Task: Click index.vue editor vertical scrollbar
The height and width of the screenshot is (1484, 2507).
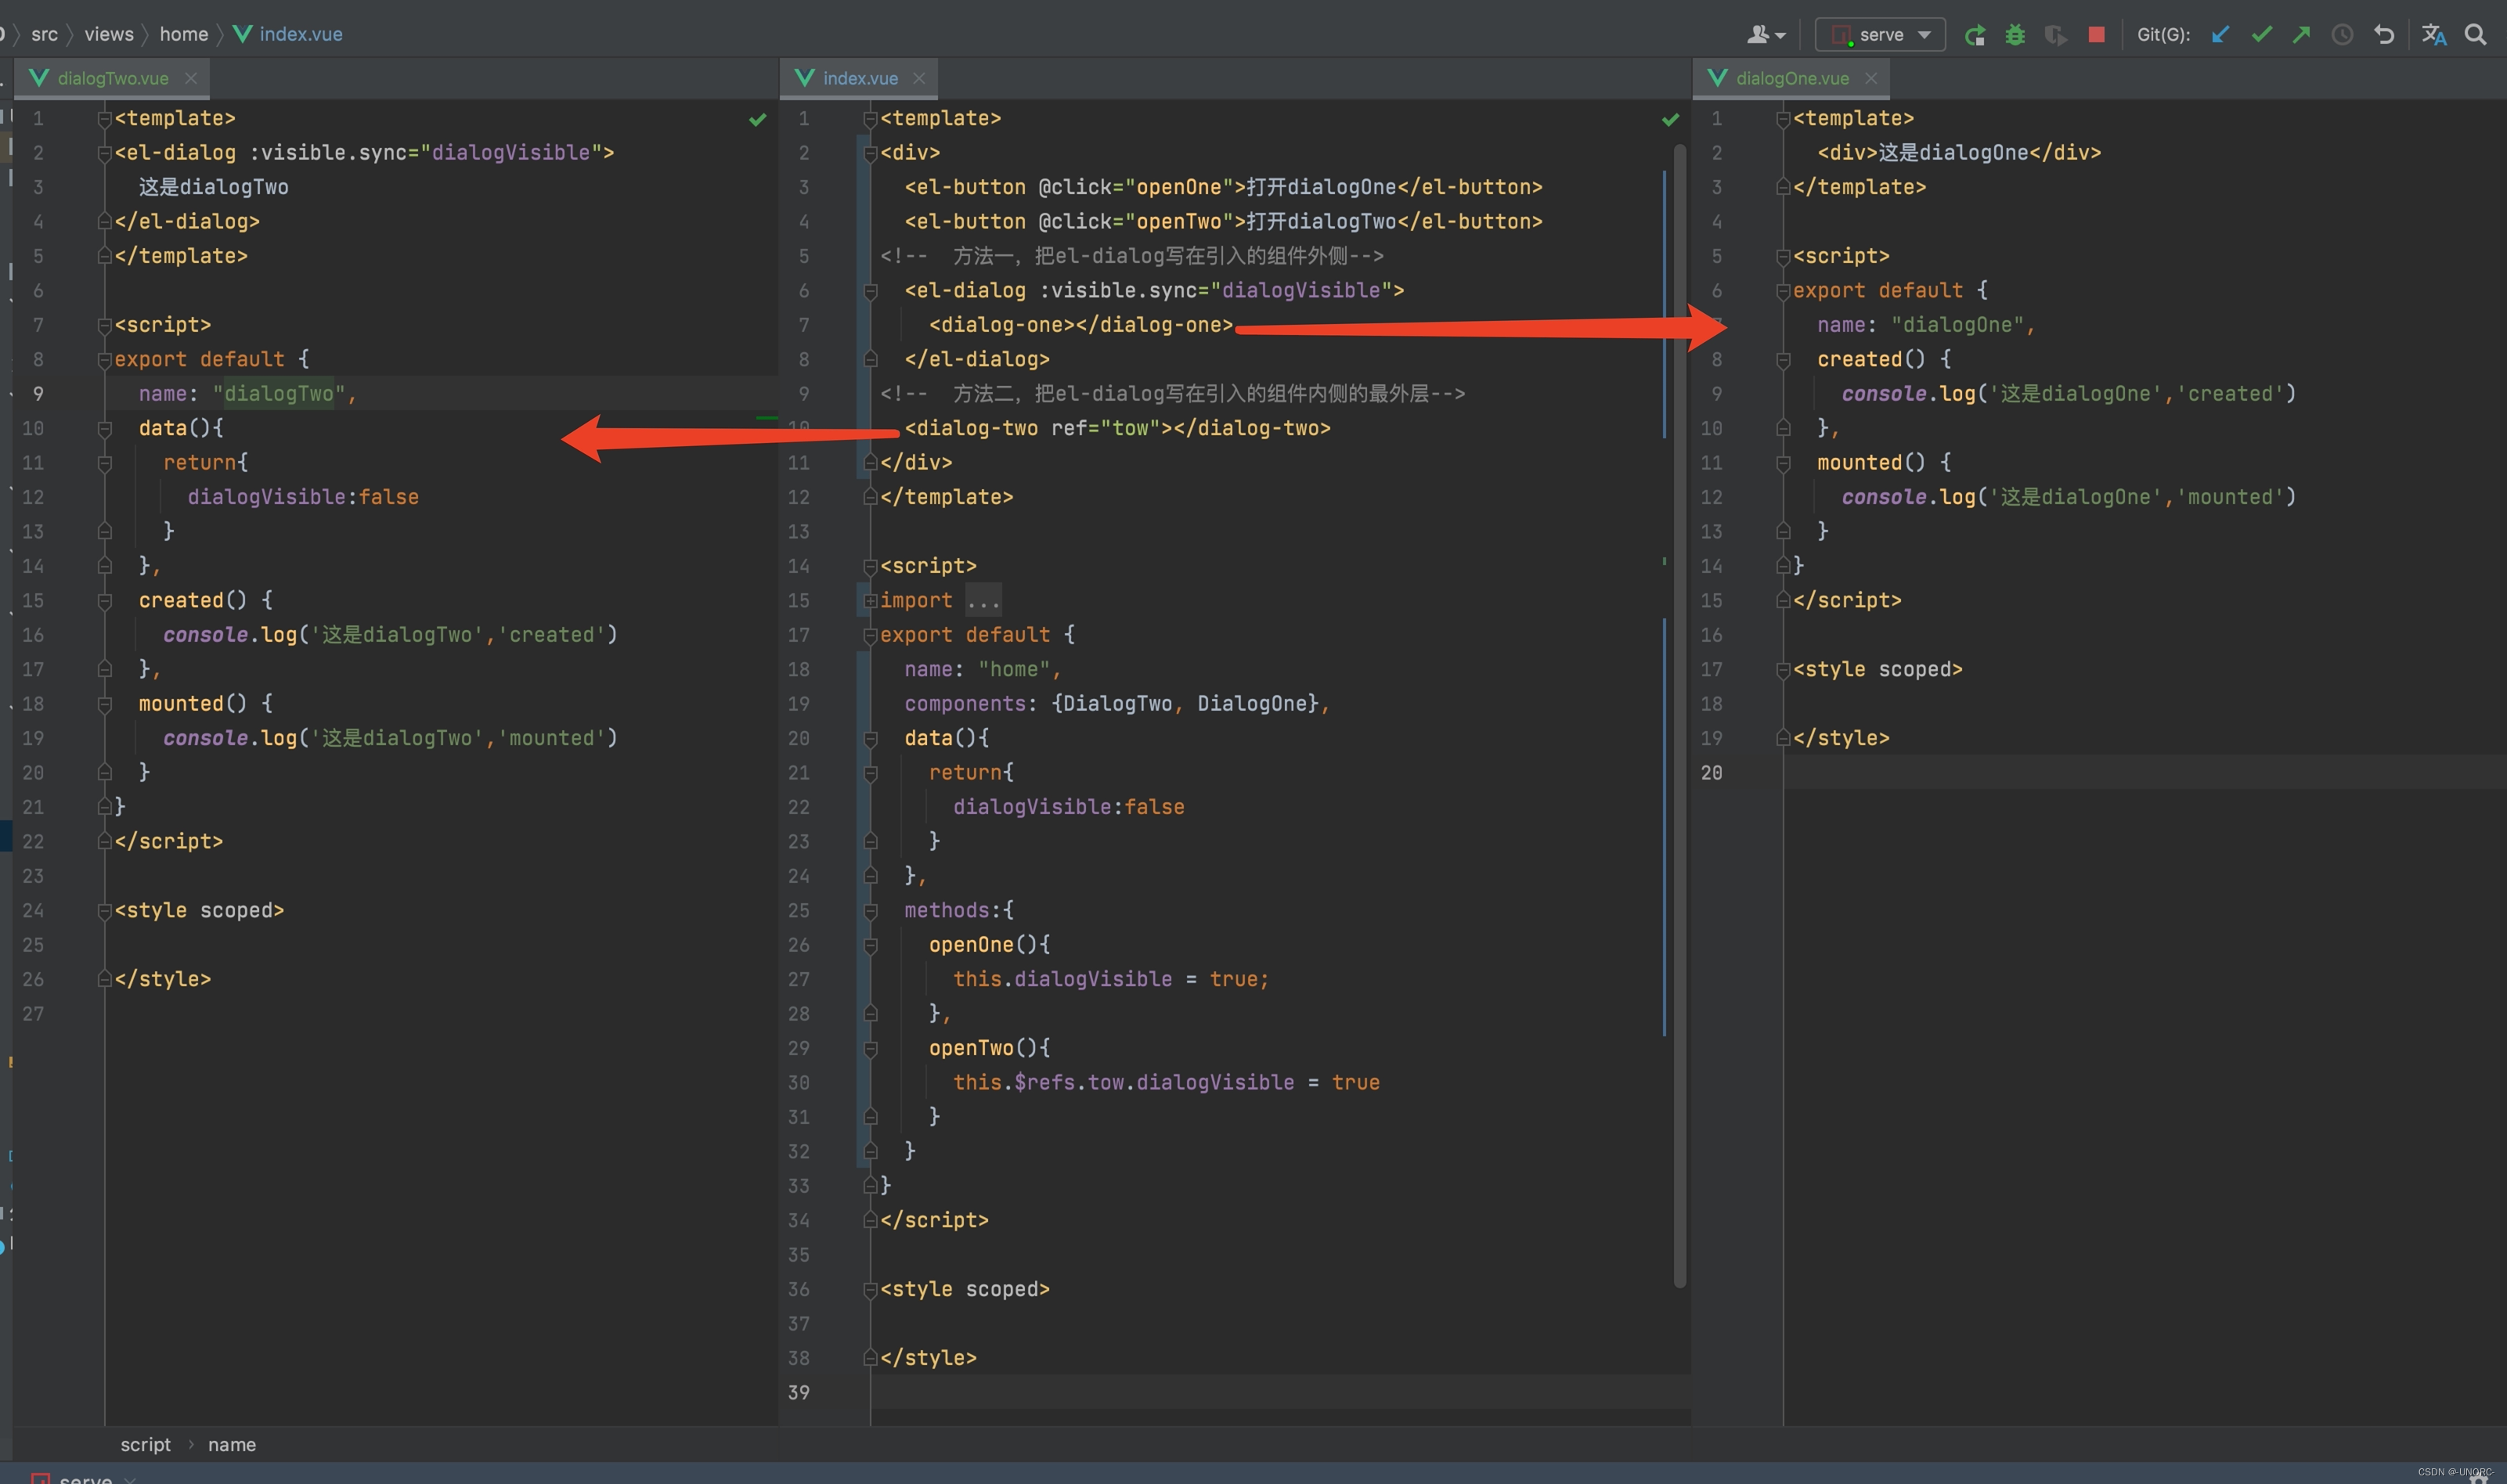Action: tap(1679, 700)
